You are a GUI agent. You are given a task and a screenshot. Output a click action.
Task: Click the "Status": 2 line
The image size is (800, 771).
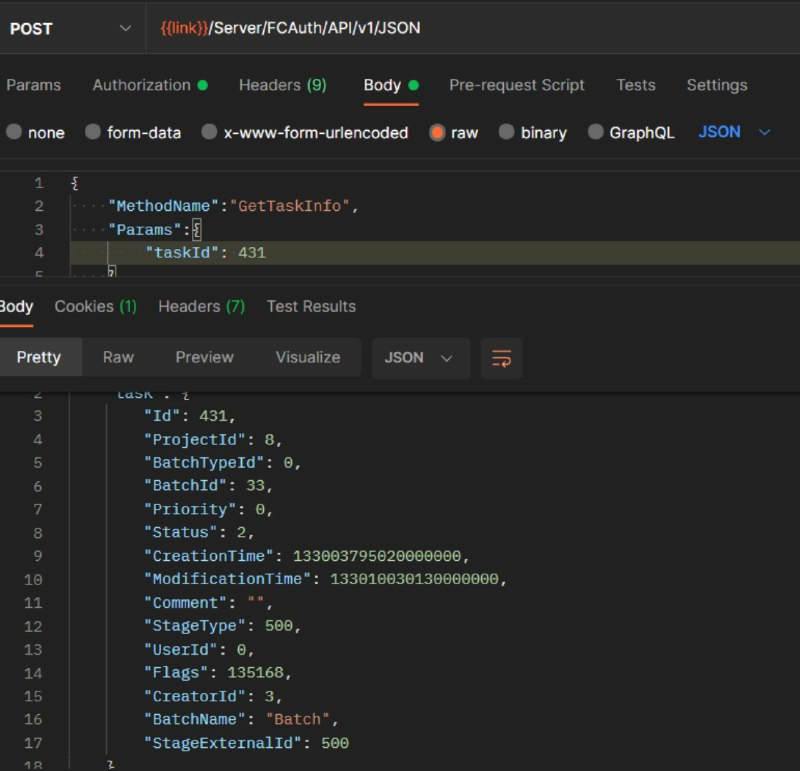pos(199,533)
